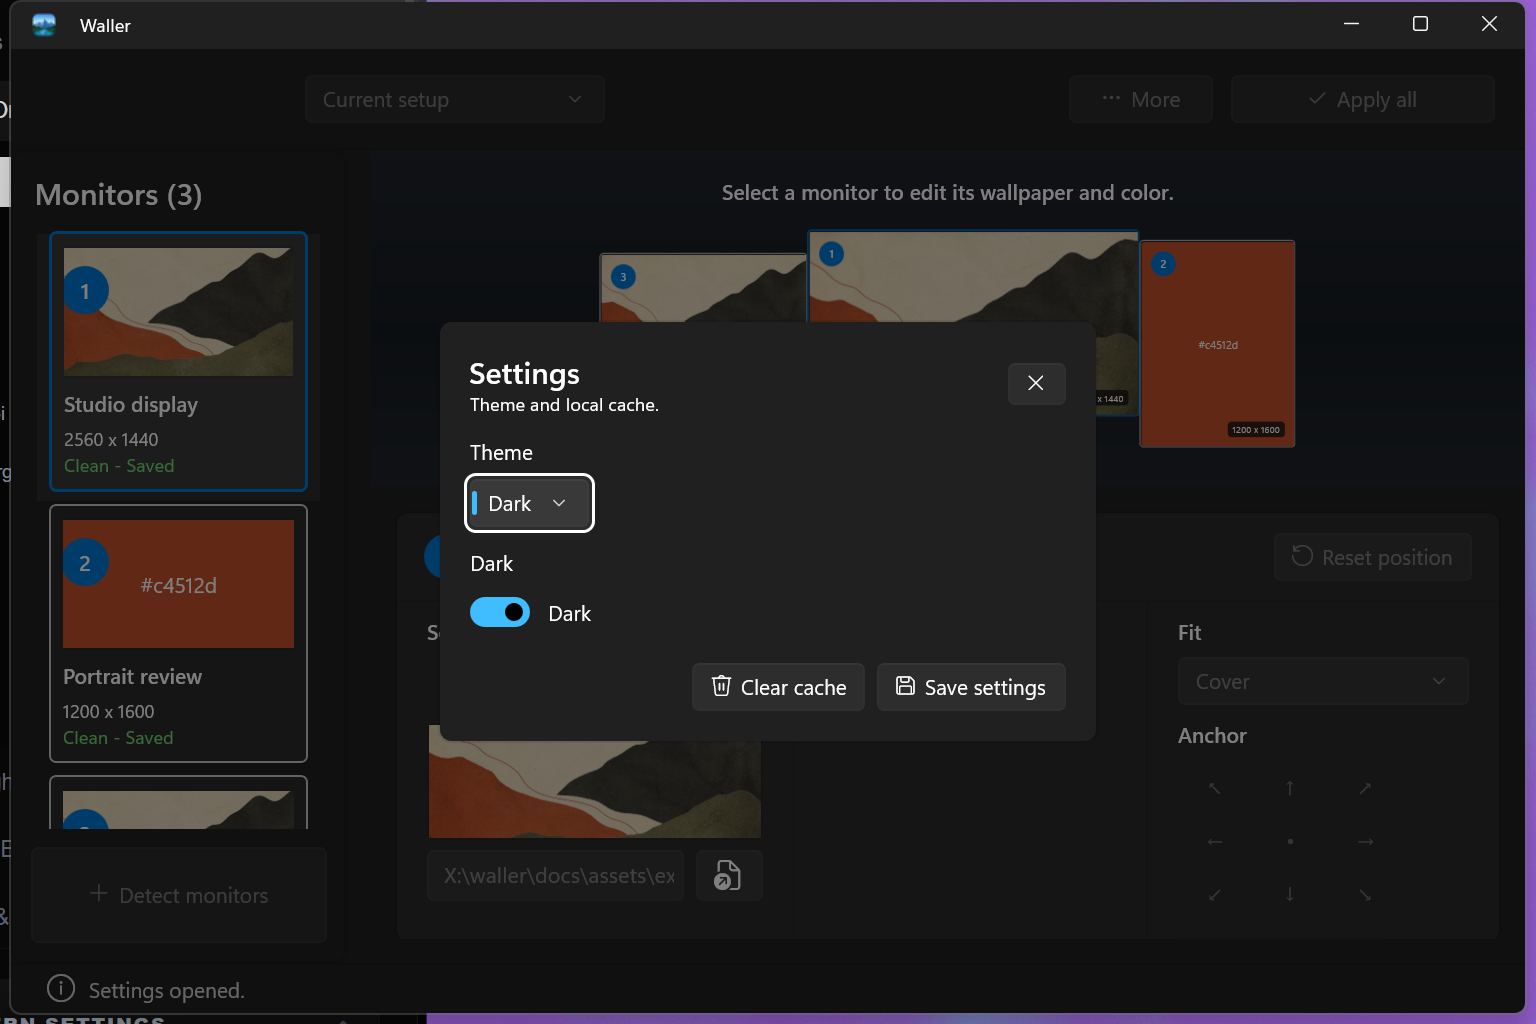Viewport: 1536px width, 1024px height.
Task: Click the Waller app icon in title bar
Action: coord(44,25)
